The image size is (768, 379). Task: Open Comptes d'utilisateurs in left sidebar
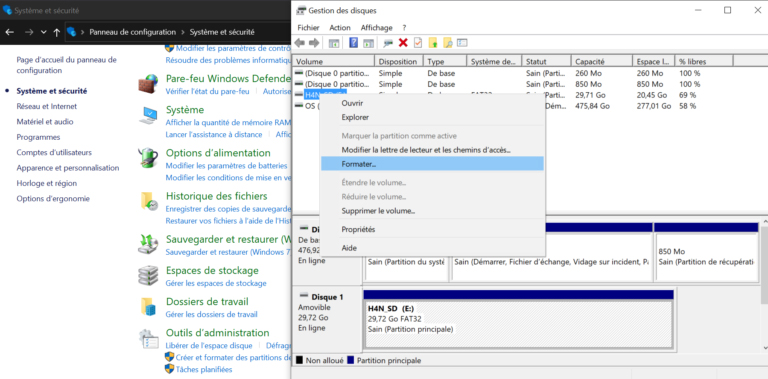pos(54,152)
